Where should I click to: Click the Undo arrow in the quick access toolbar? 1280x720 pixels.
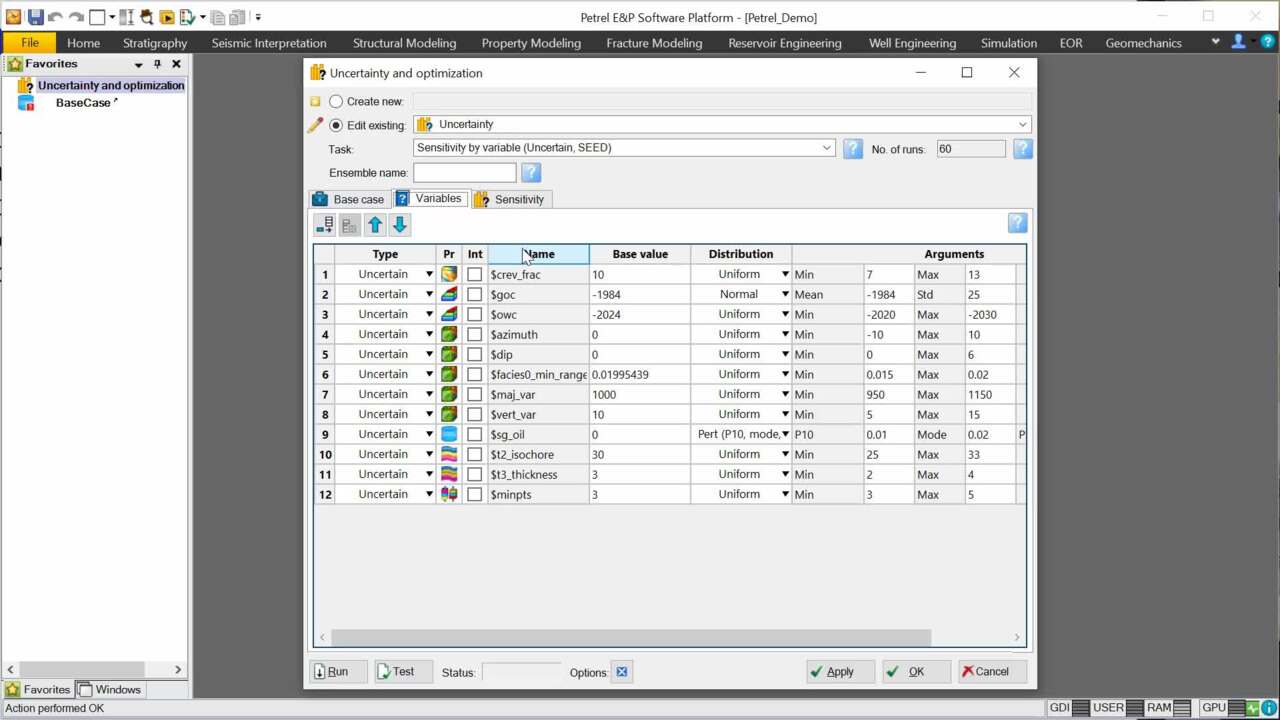pyautogui.click(x=56, y=17)
